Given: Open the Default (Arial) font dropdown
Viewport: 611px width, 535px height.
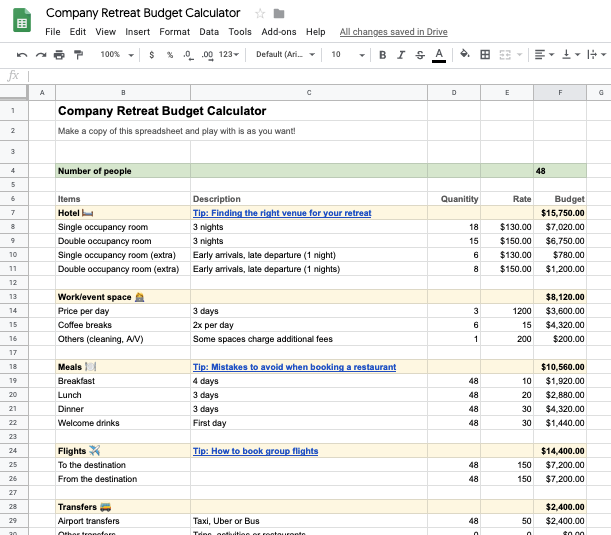Looking at the screenshot, I should point(285,55).
